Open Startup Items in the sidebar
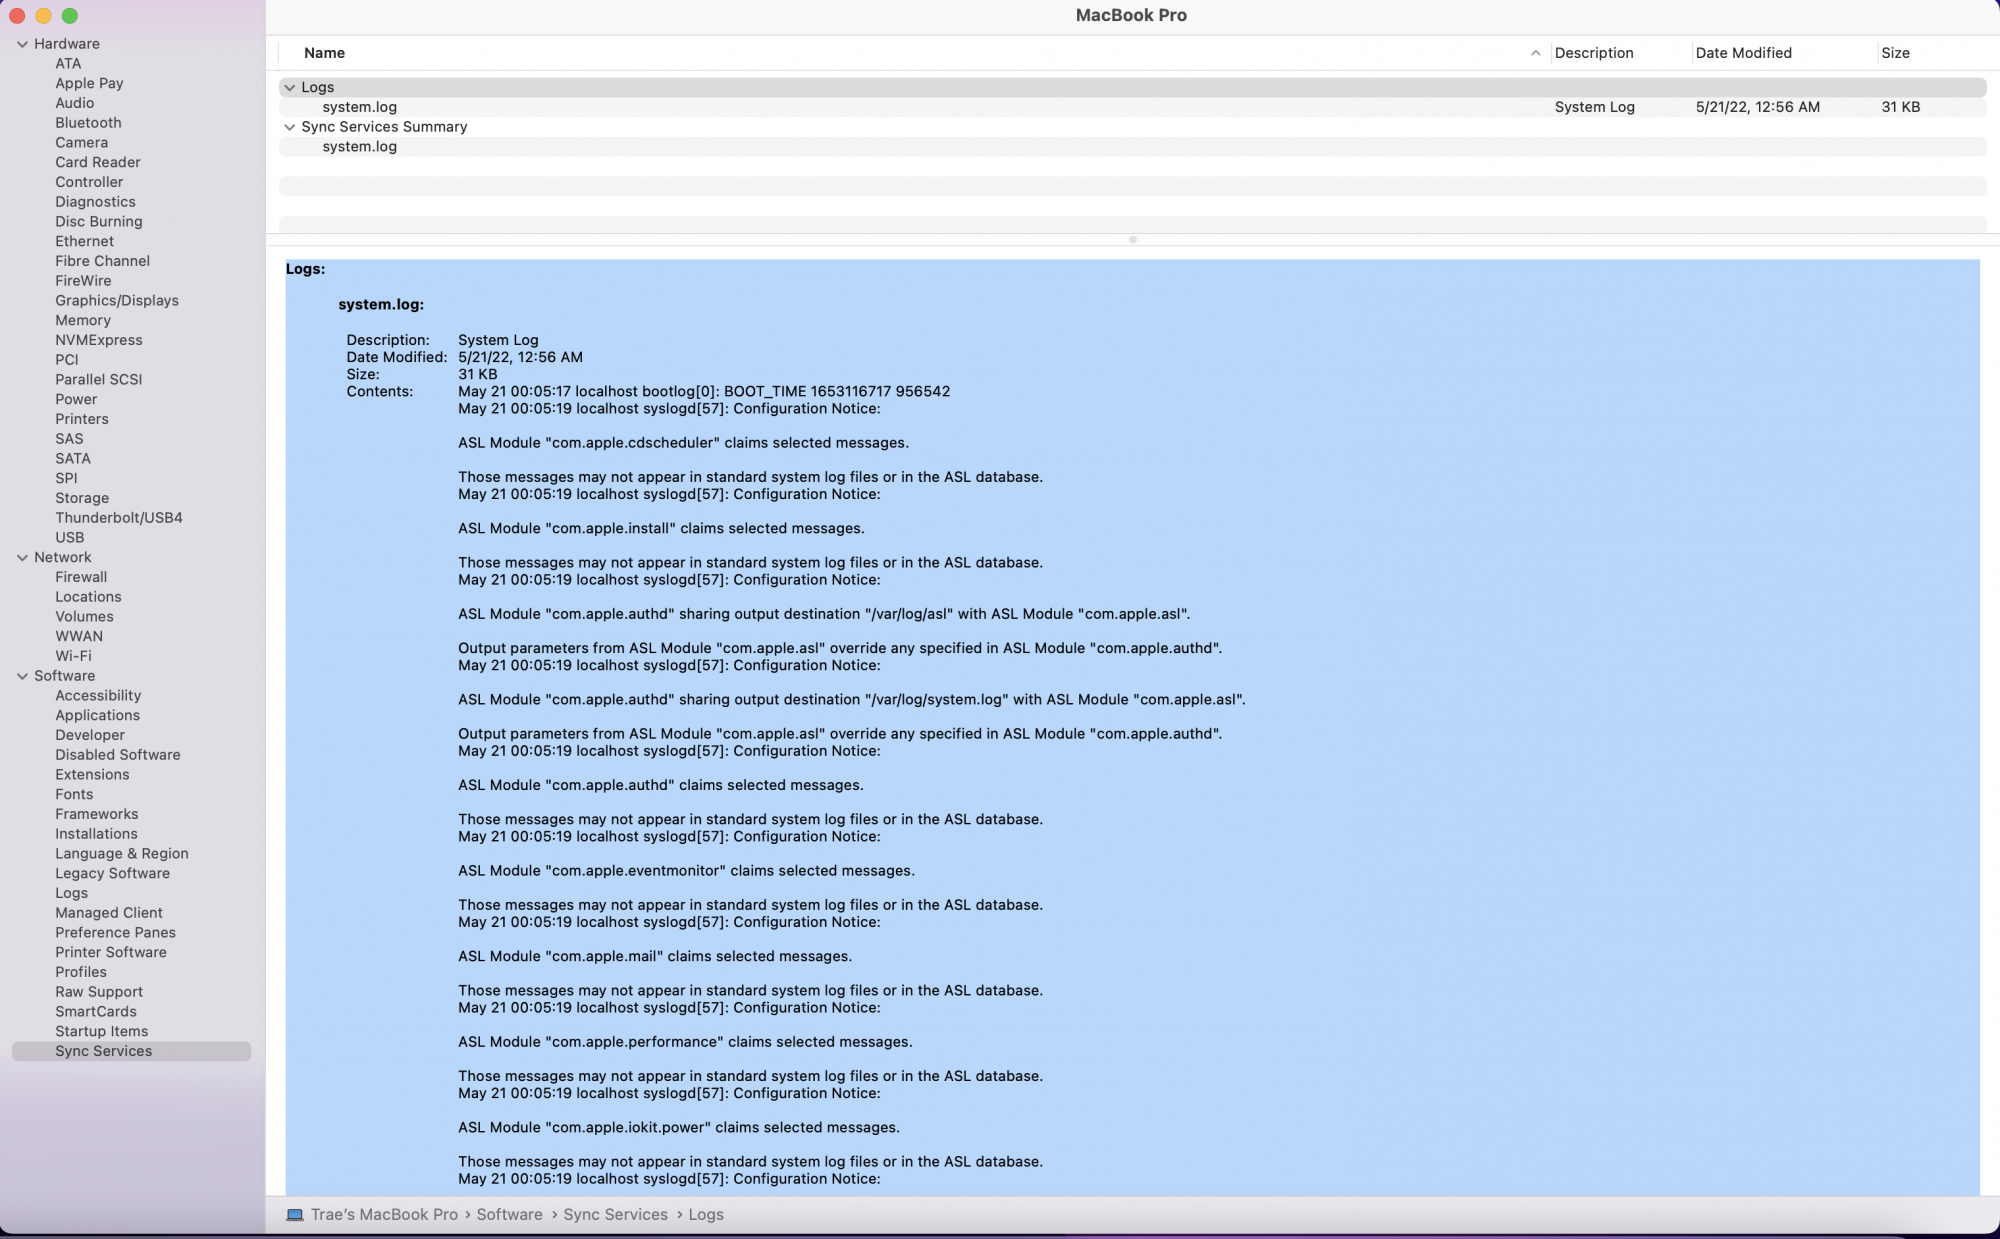This screenshot has height=1239, width=2000. click(x=101, y=1031)
